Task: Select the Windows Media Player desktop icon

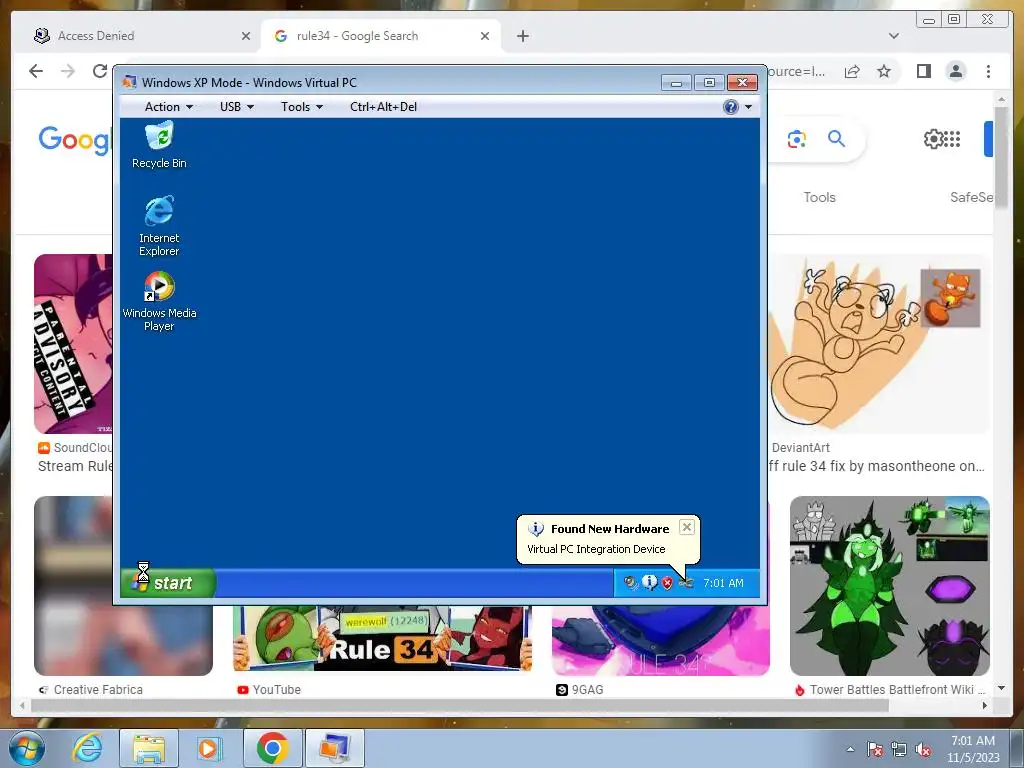Action: tap(159, 301)
